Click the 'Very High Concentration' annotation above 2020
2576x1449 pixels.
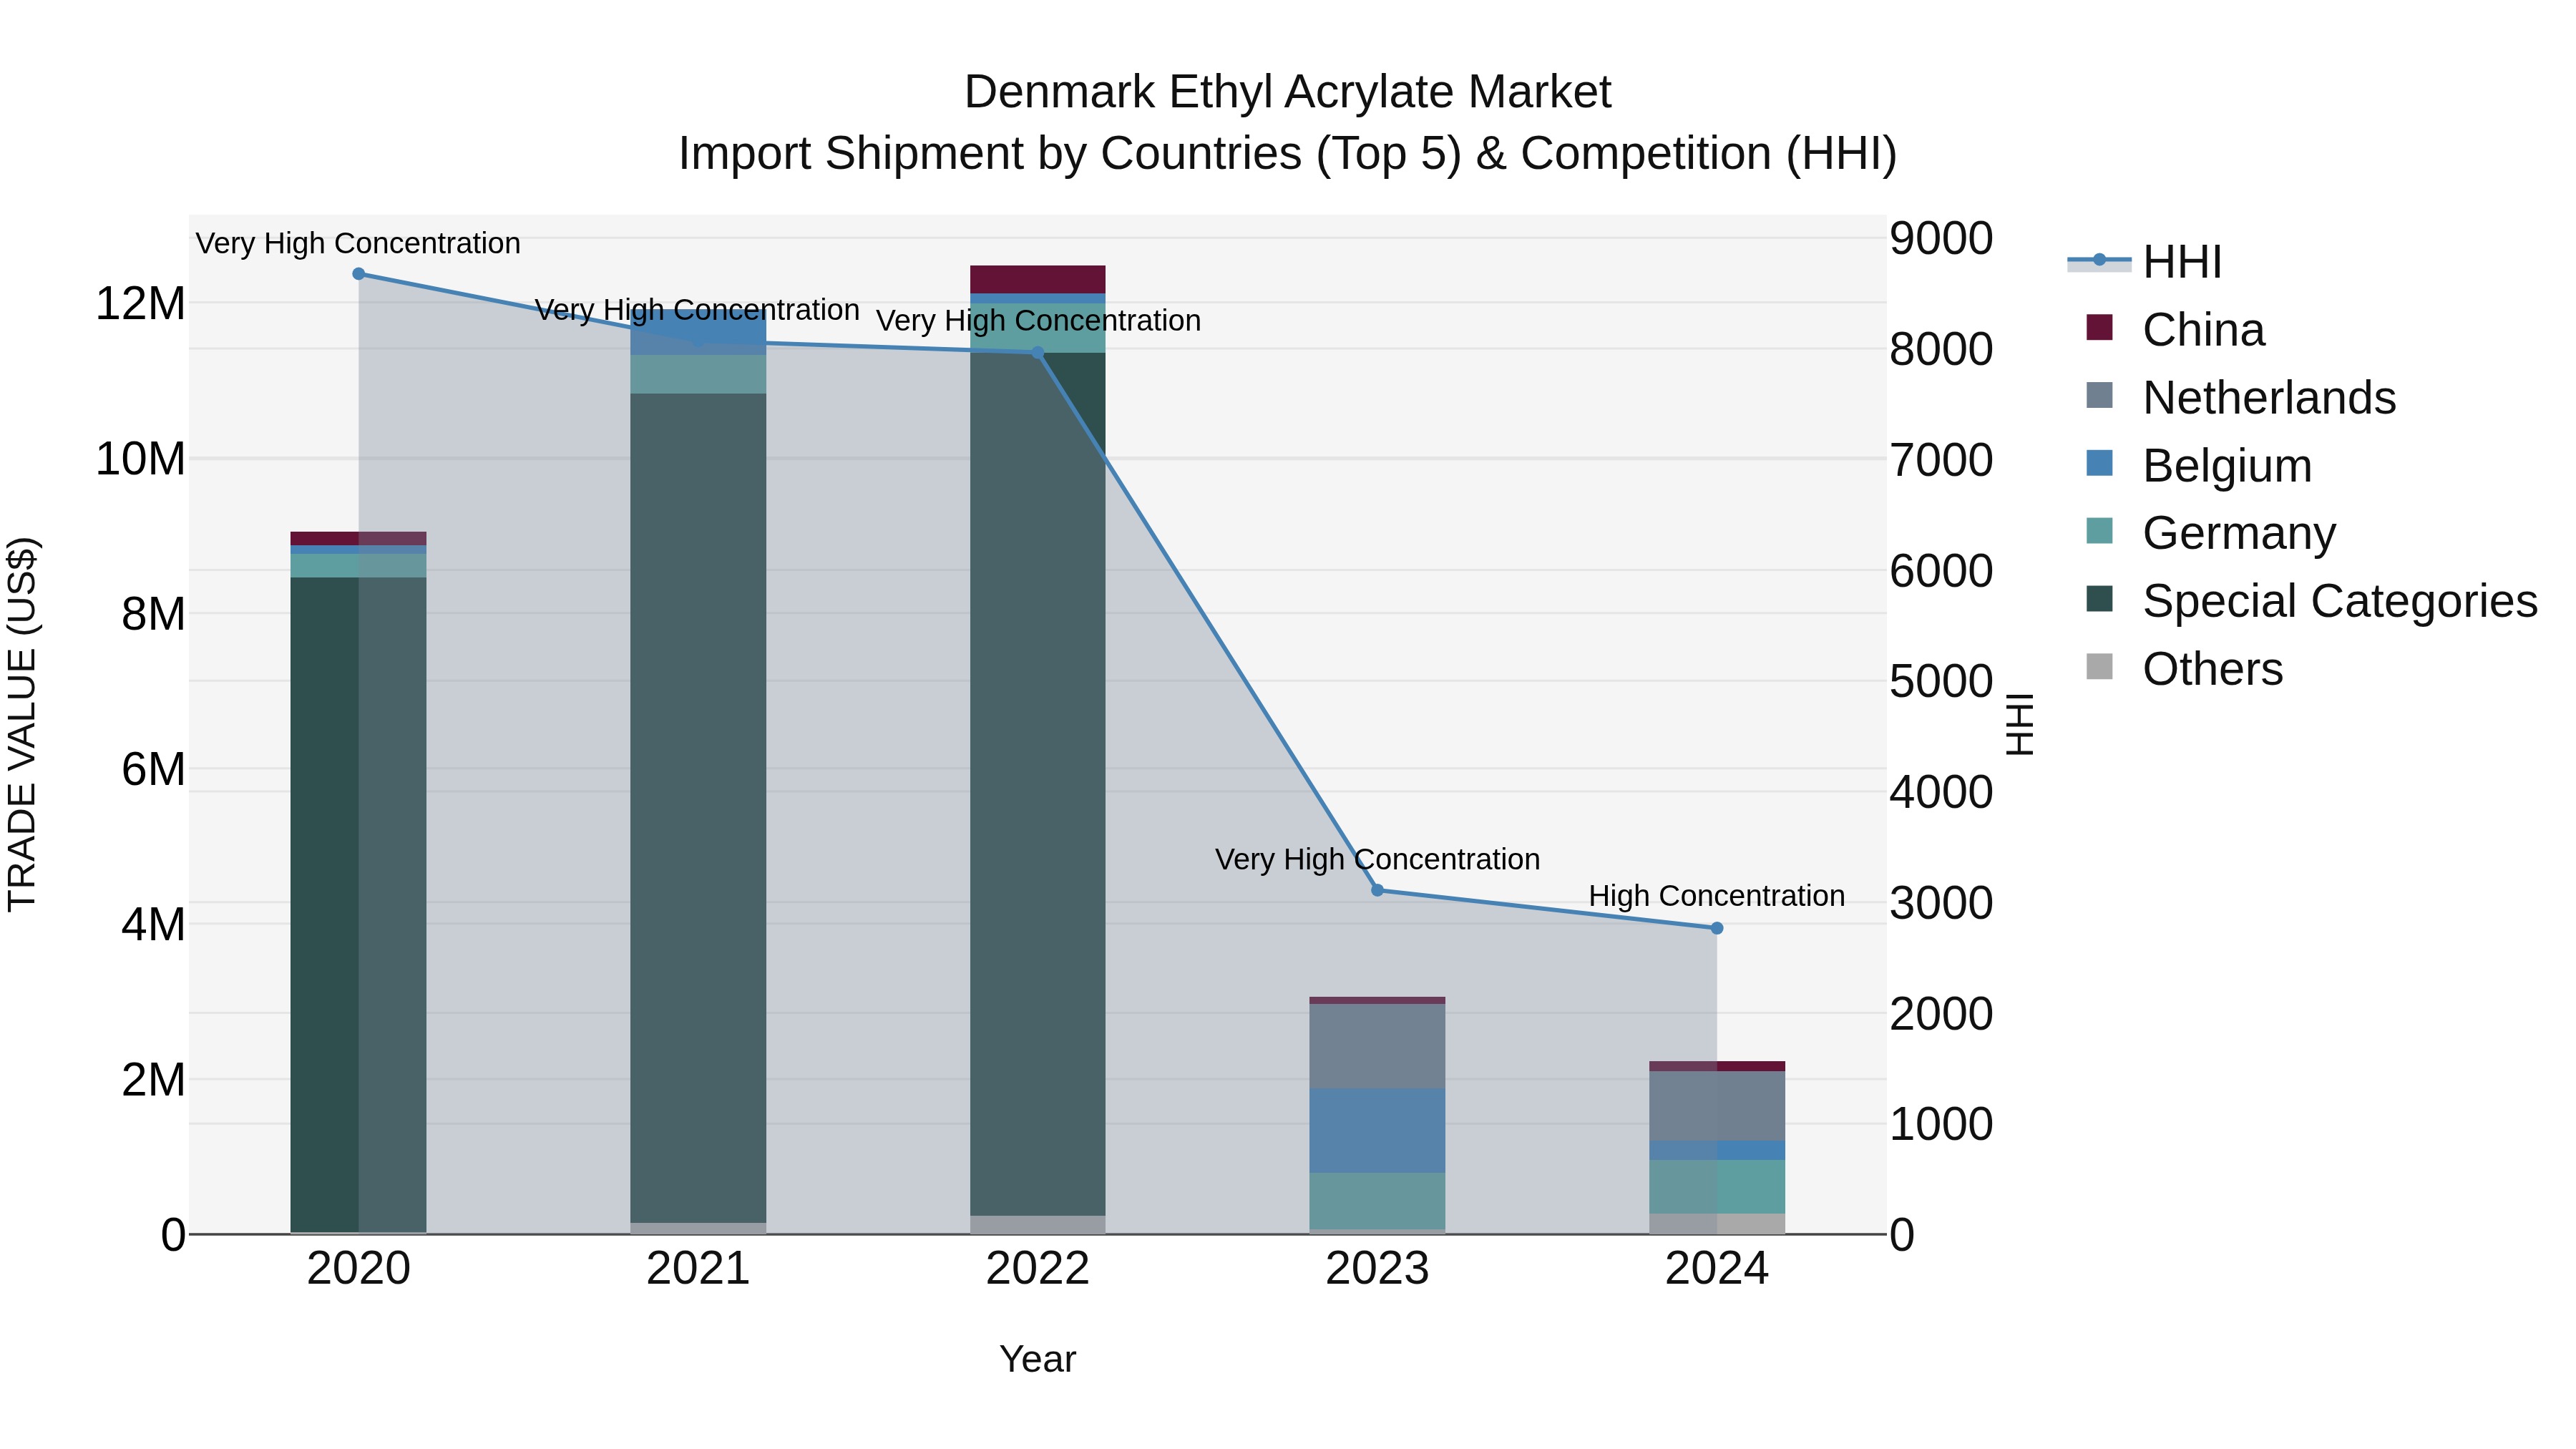(358, 243)
